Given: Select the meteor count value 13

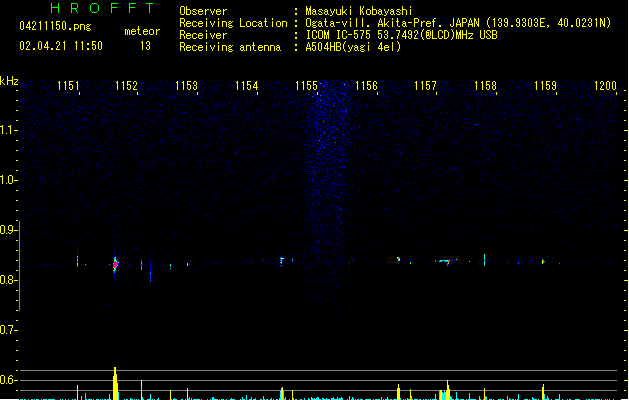Looking at the screenshot, I should tap(145, 46).
